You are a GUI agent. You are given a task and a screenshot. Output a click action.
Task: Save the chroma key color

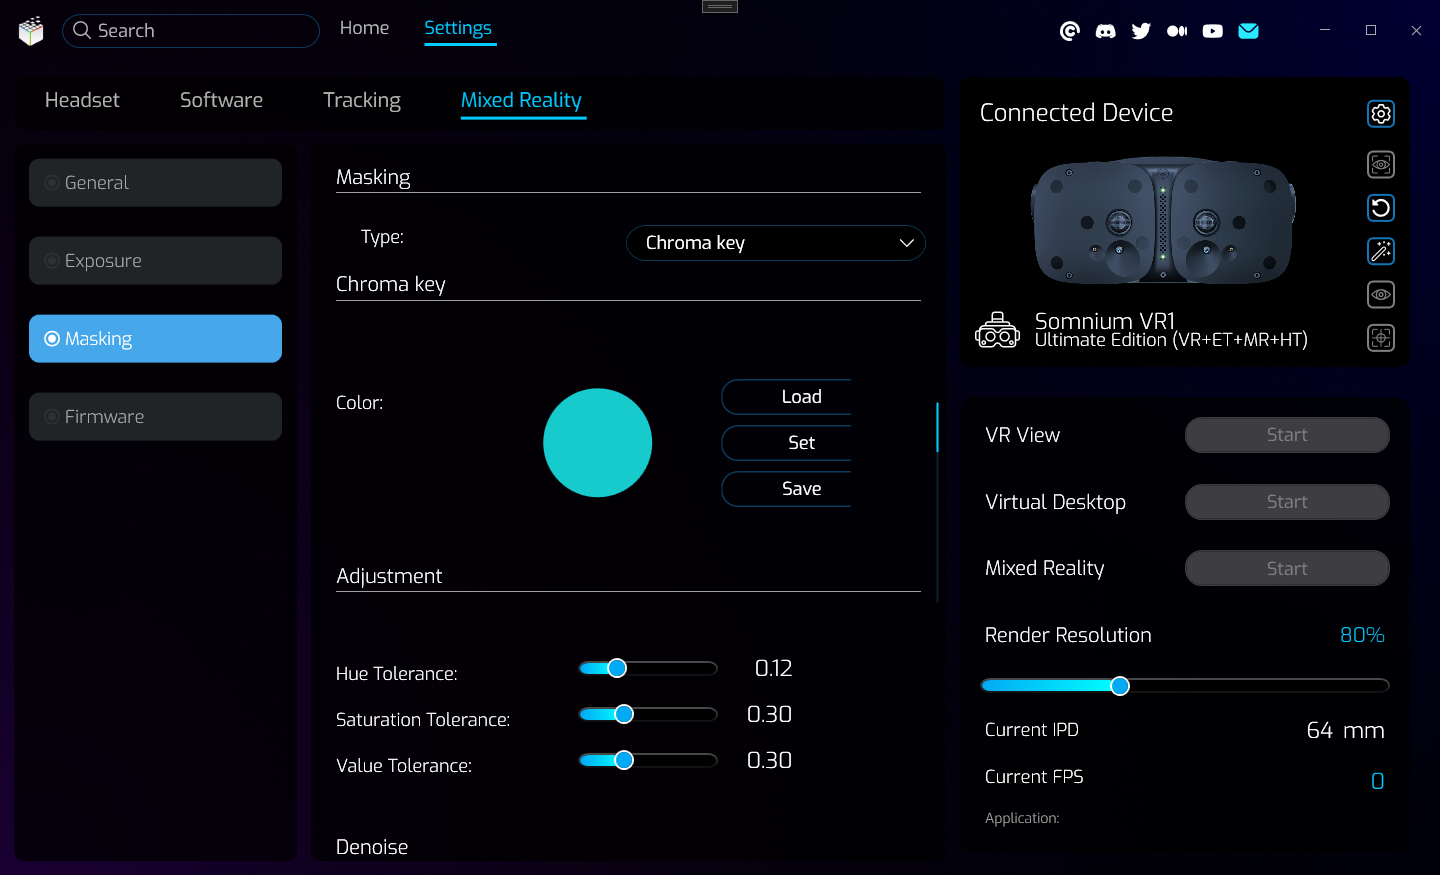(x=787, y=489)
